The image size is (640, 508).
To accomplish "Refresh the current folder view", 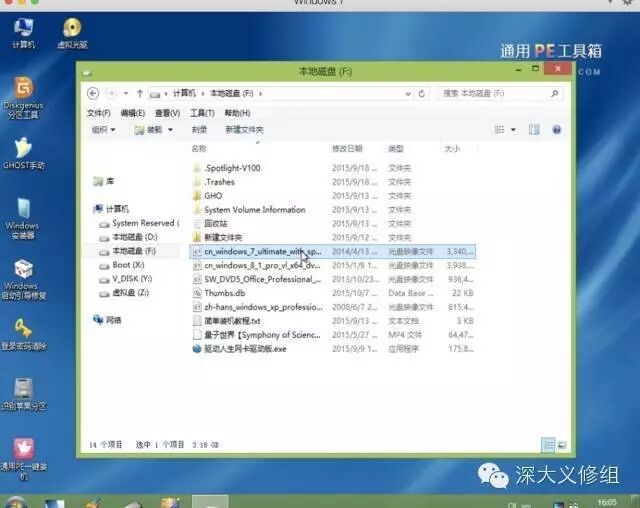I will 422,93.
